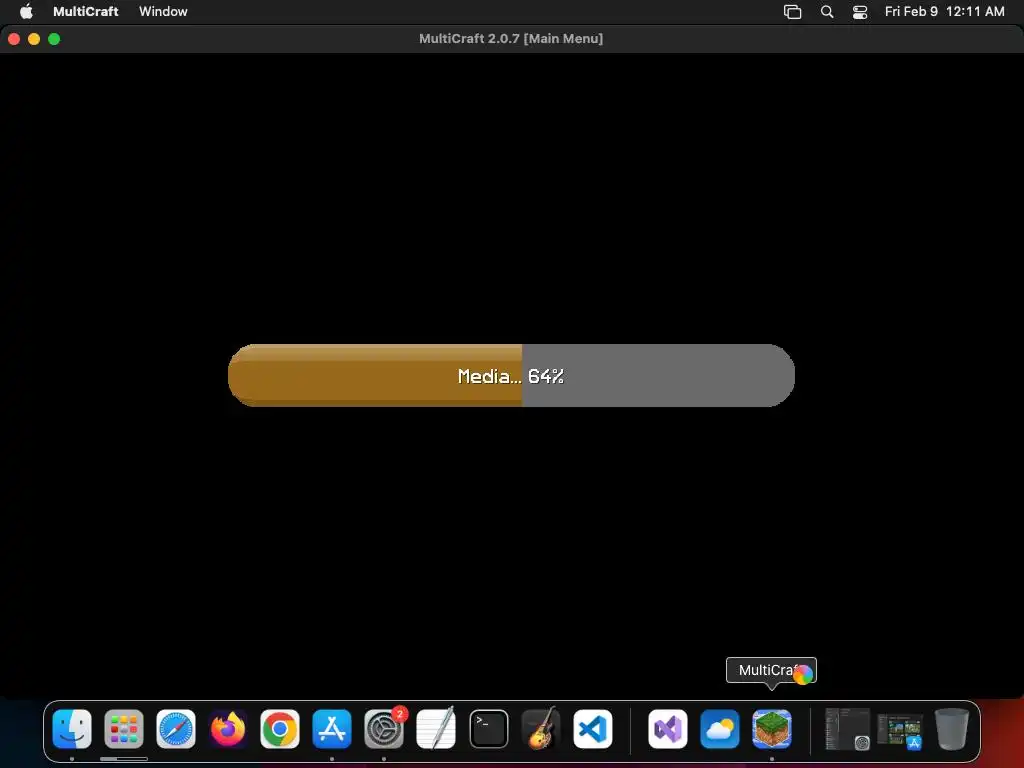Click the 64% loading text
The height and width of the screenshot is (768, 1024).
[546, 376]
